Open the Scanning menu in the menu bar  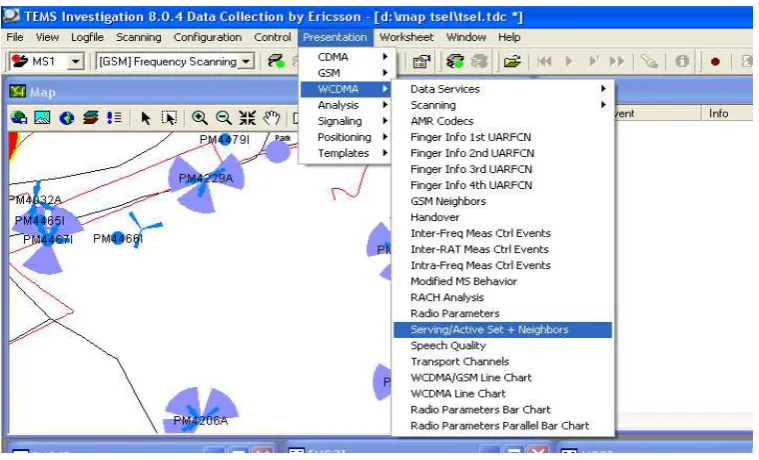[138, 37]
